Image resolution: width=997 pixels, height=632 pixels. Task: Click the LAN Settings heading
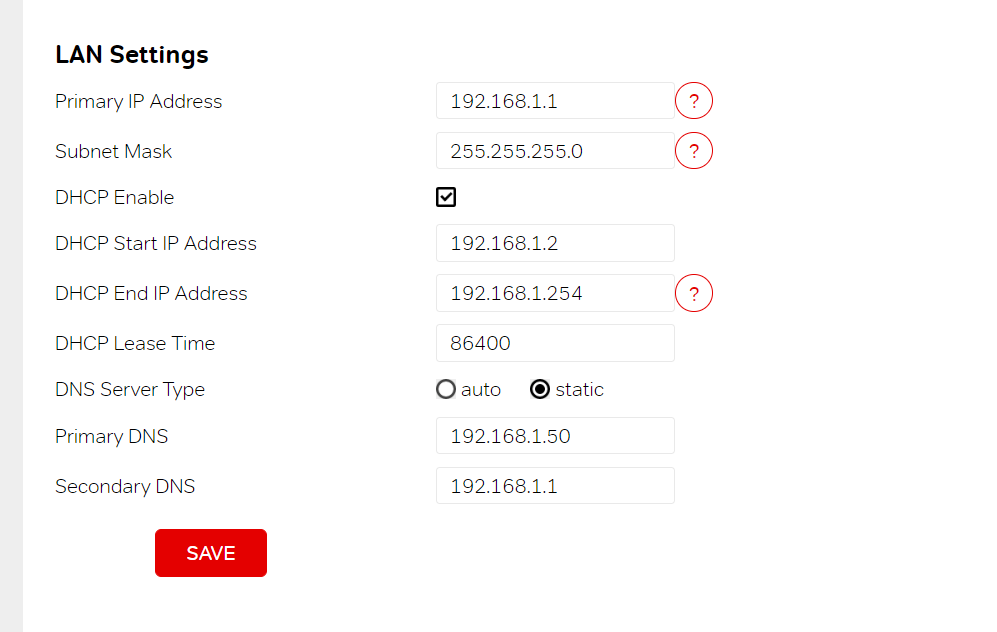(132, 55)
